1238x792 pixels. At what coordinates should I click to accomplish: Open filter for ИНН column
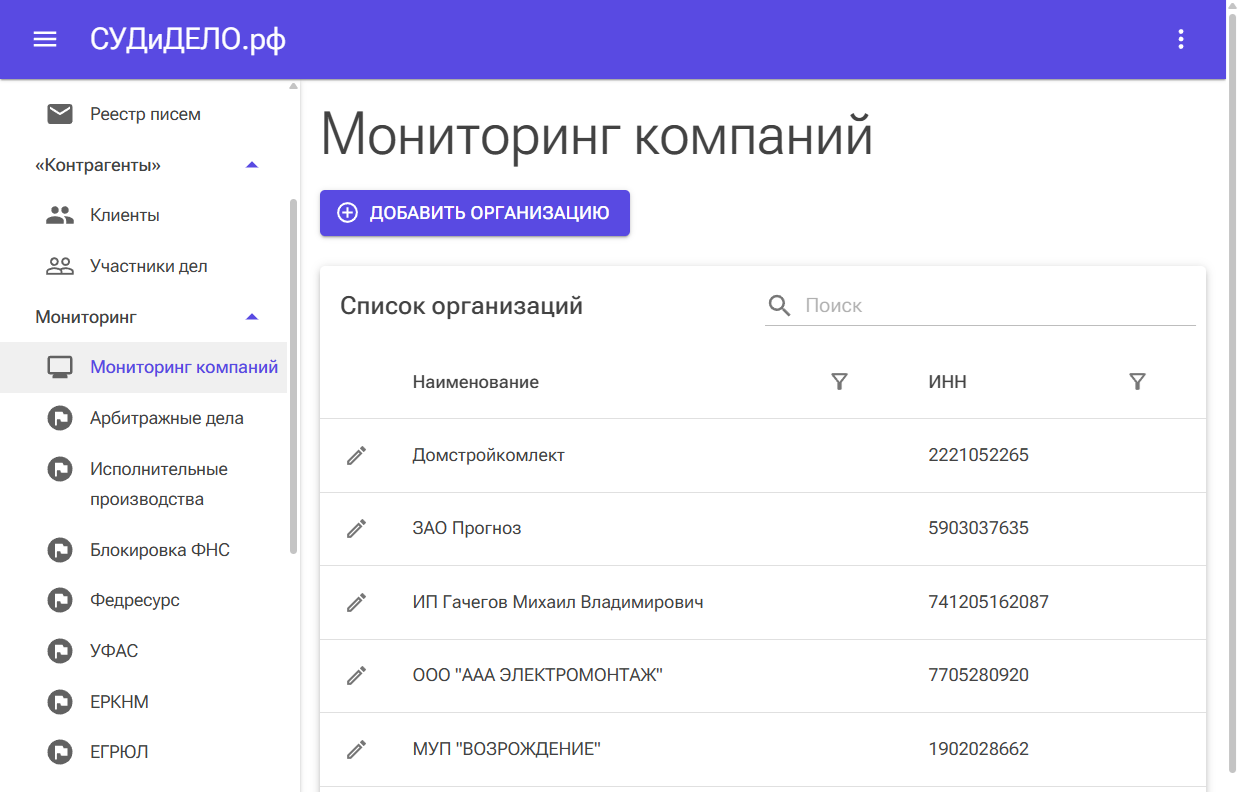[1137, 381]
